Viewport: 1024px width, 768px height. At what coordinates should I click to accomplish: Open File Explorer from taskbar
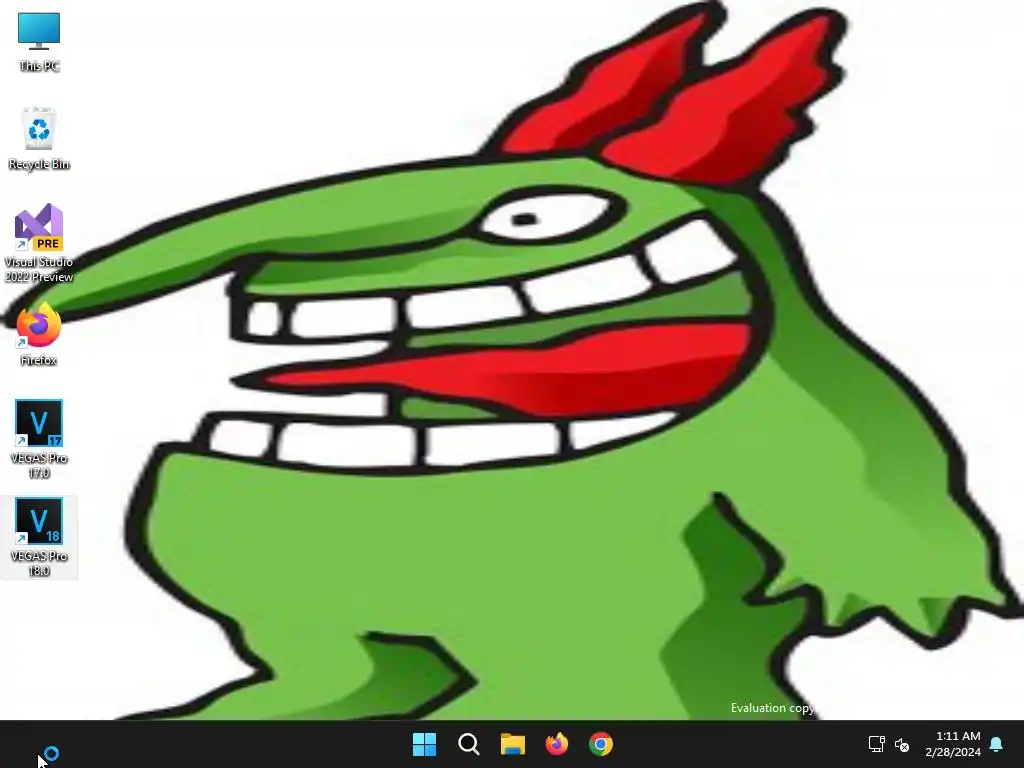click(x=513, y=744)
